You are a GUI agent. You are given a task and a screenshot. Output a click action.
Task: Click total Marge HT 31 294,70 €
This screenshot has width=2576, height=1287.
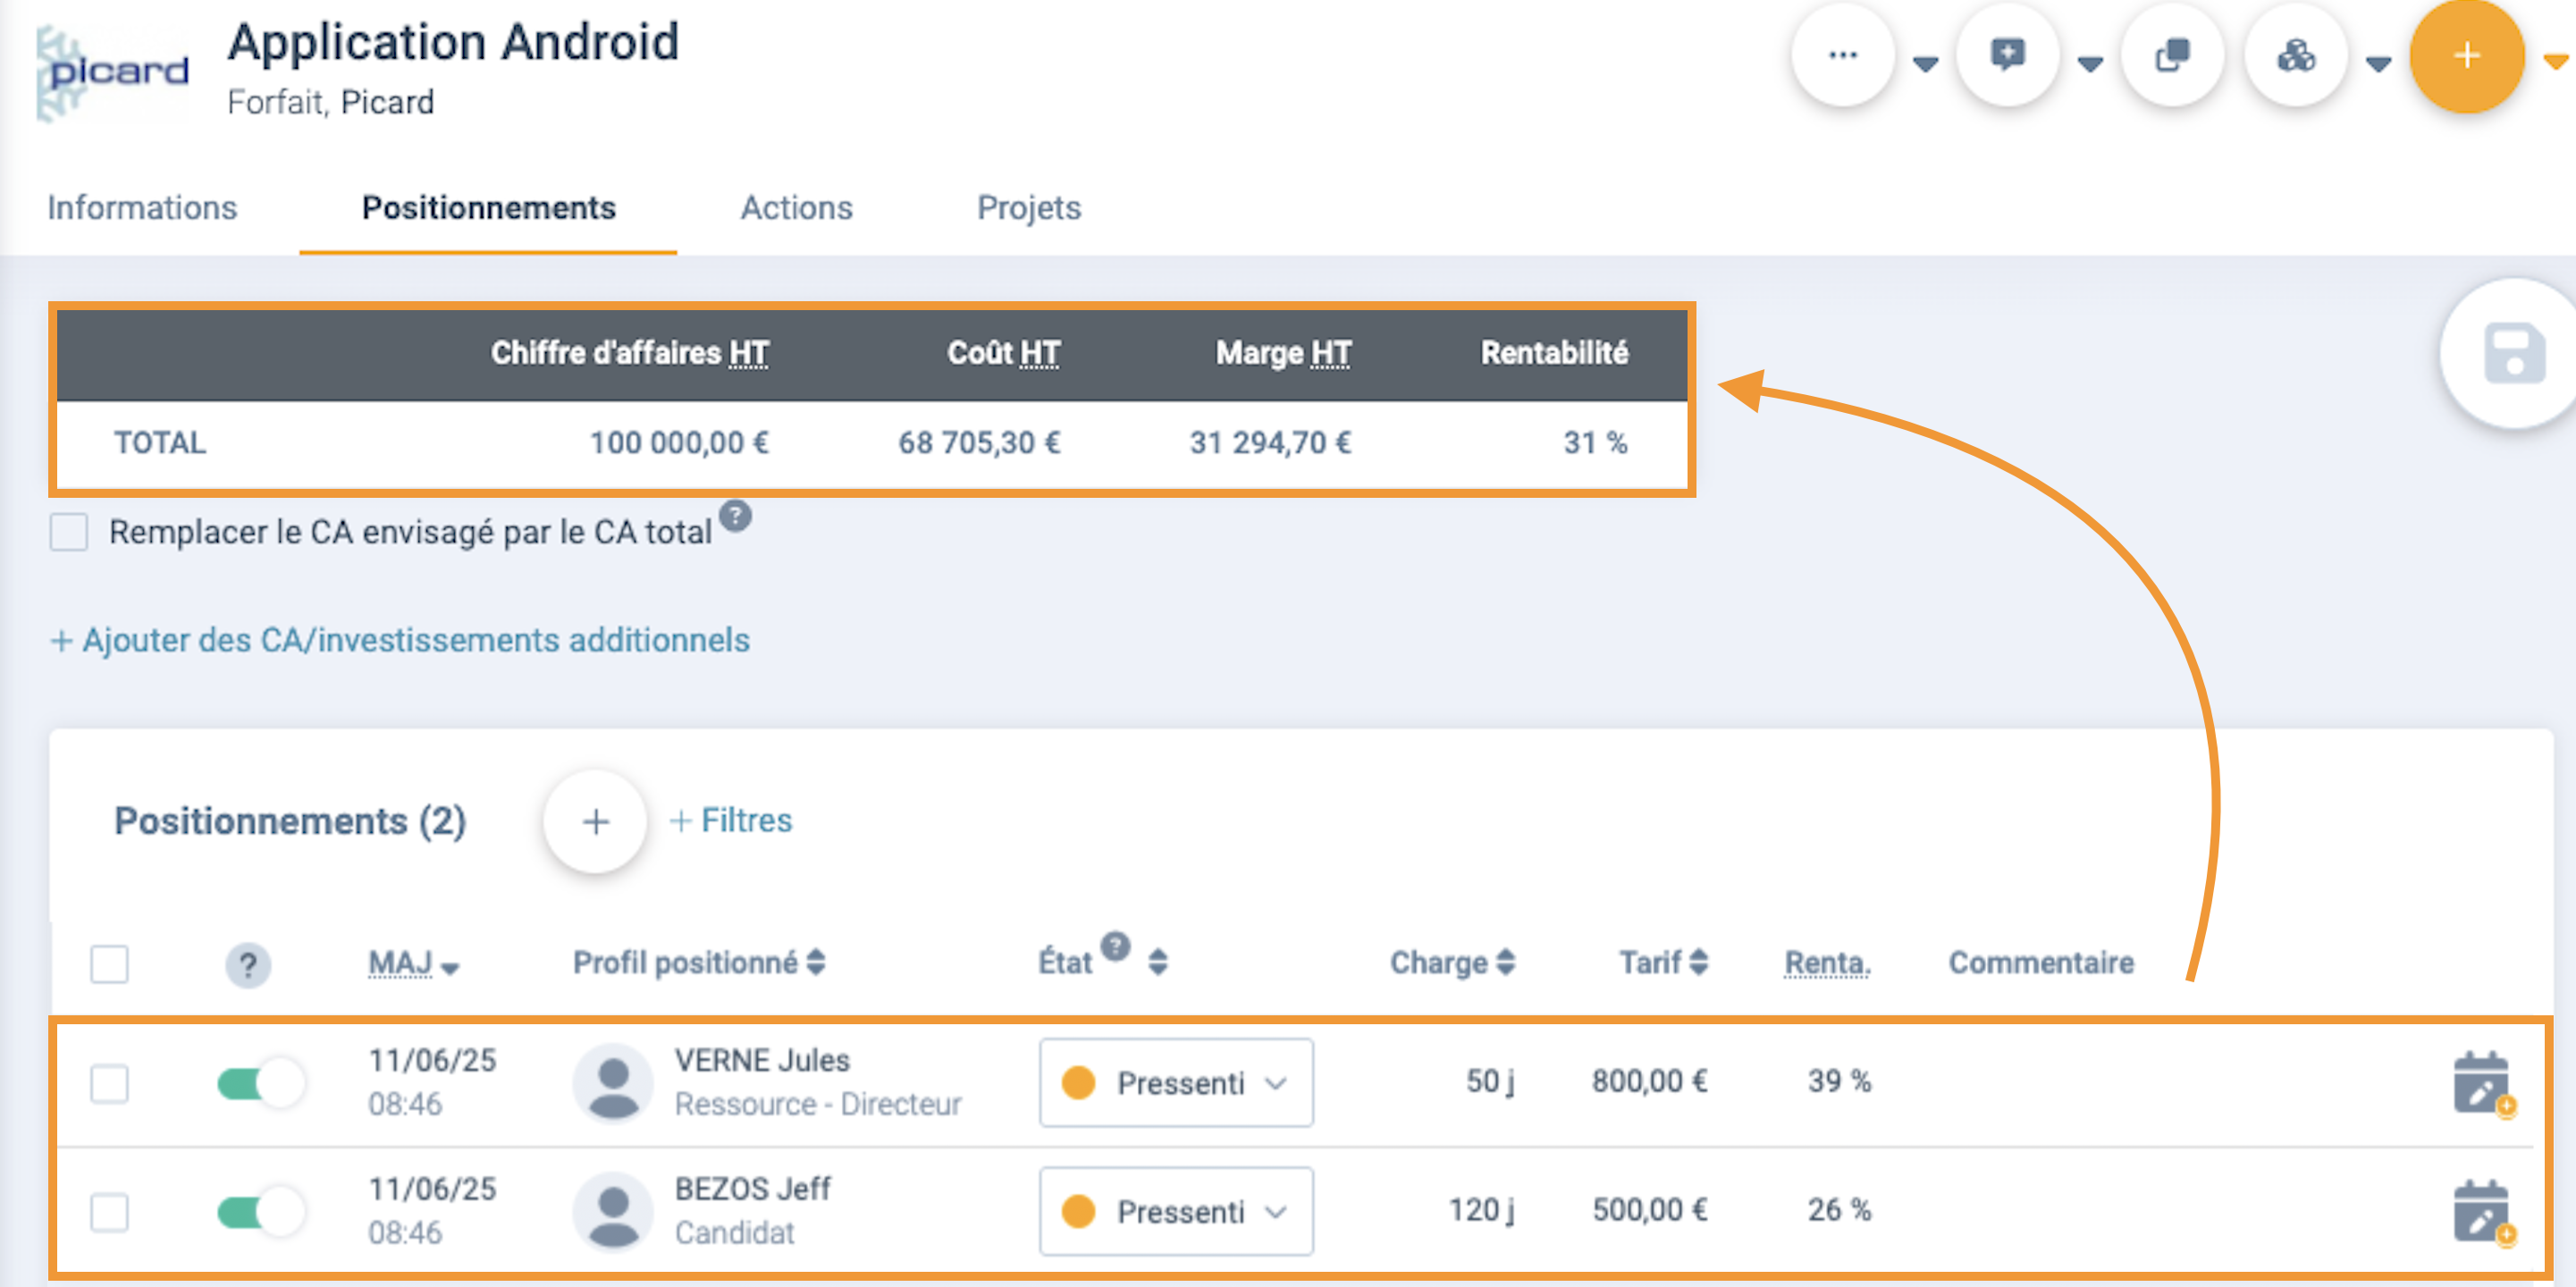click(1270, 443)
